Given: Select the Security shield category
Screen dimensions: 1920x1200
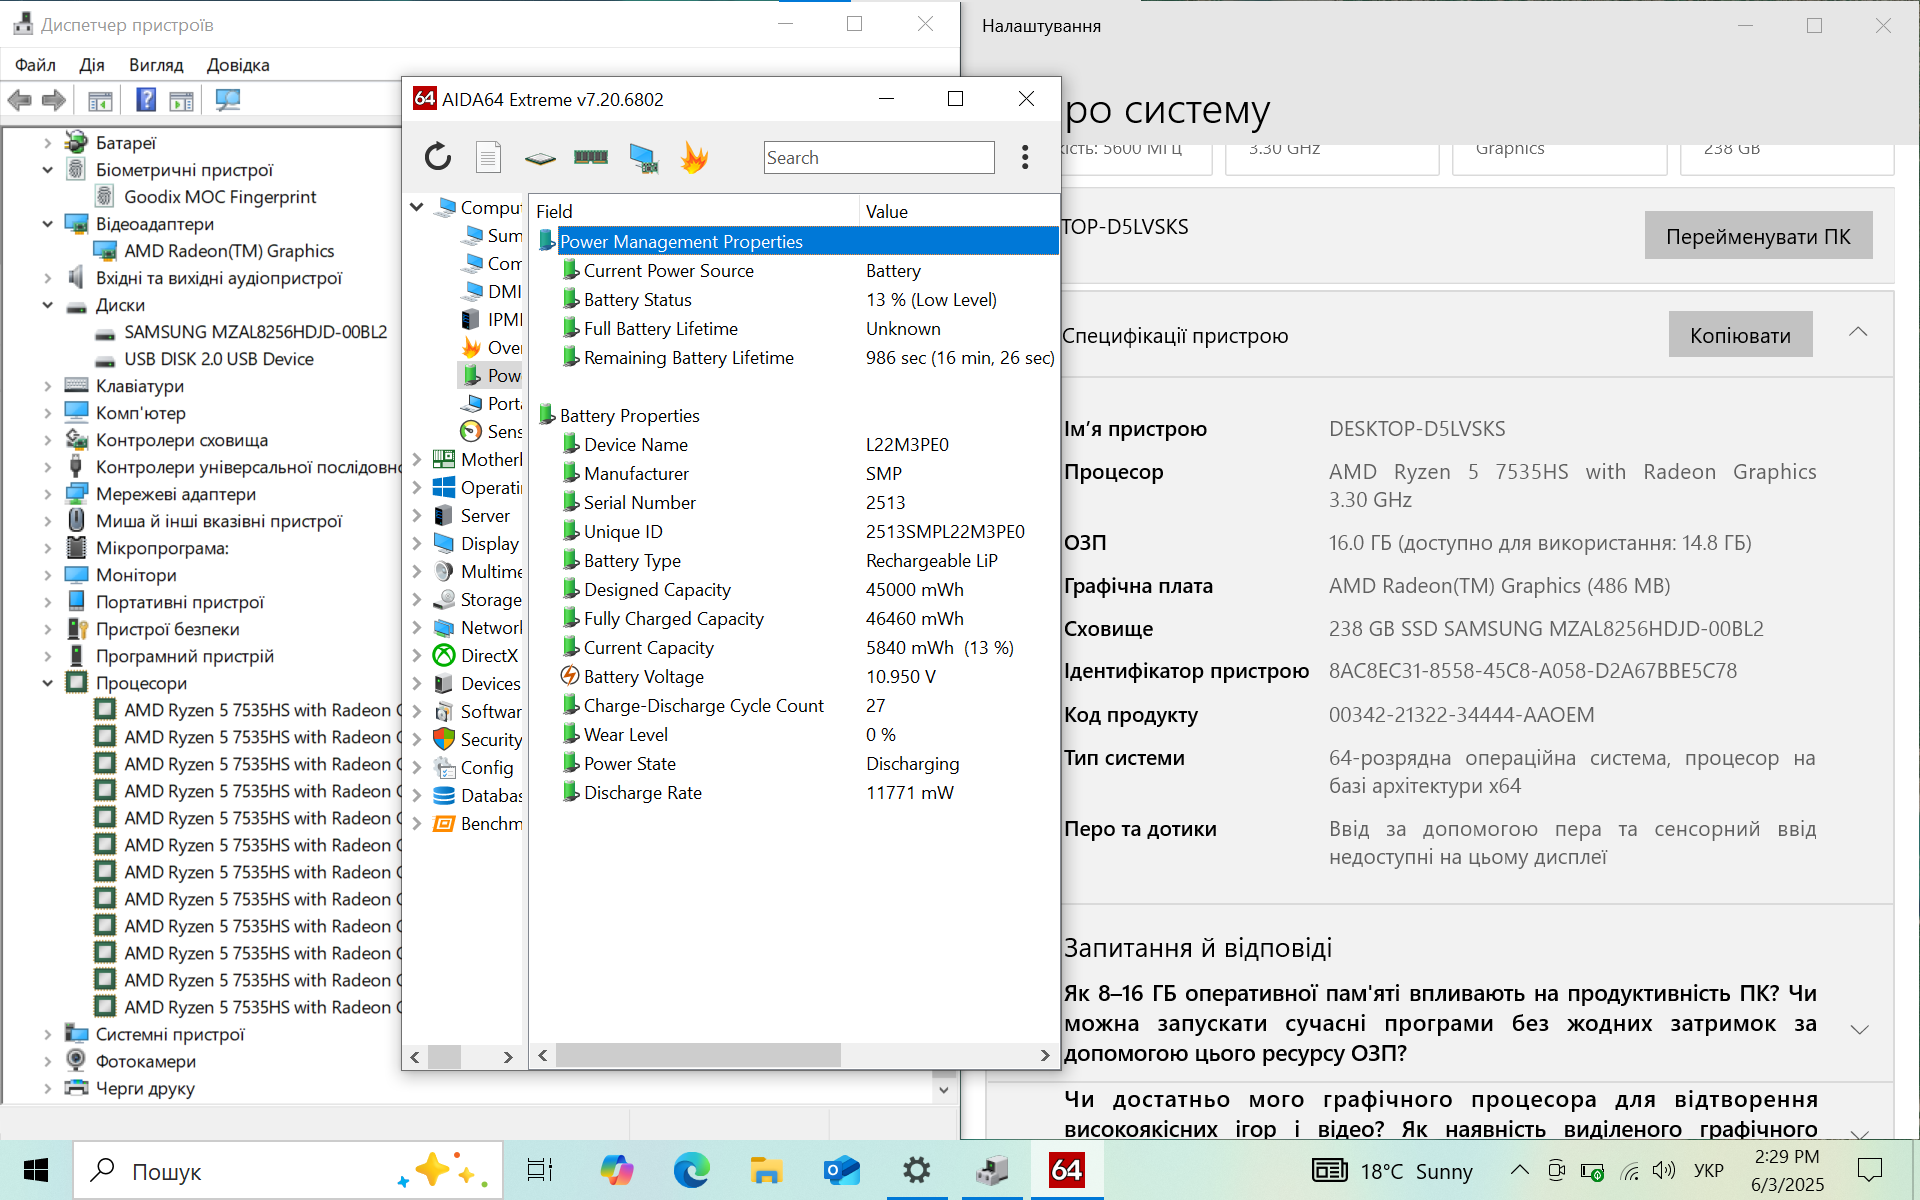Looking at the screenshot, I should pyautogui.click(x=478, y=739).
